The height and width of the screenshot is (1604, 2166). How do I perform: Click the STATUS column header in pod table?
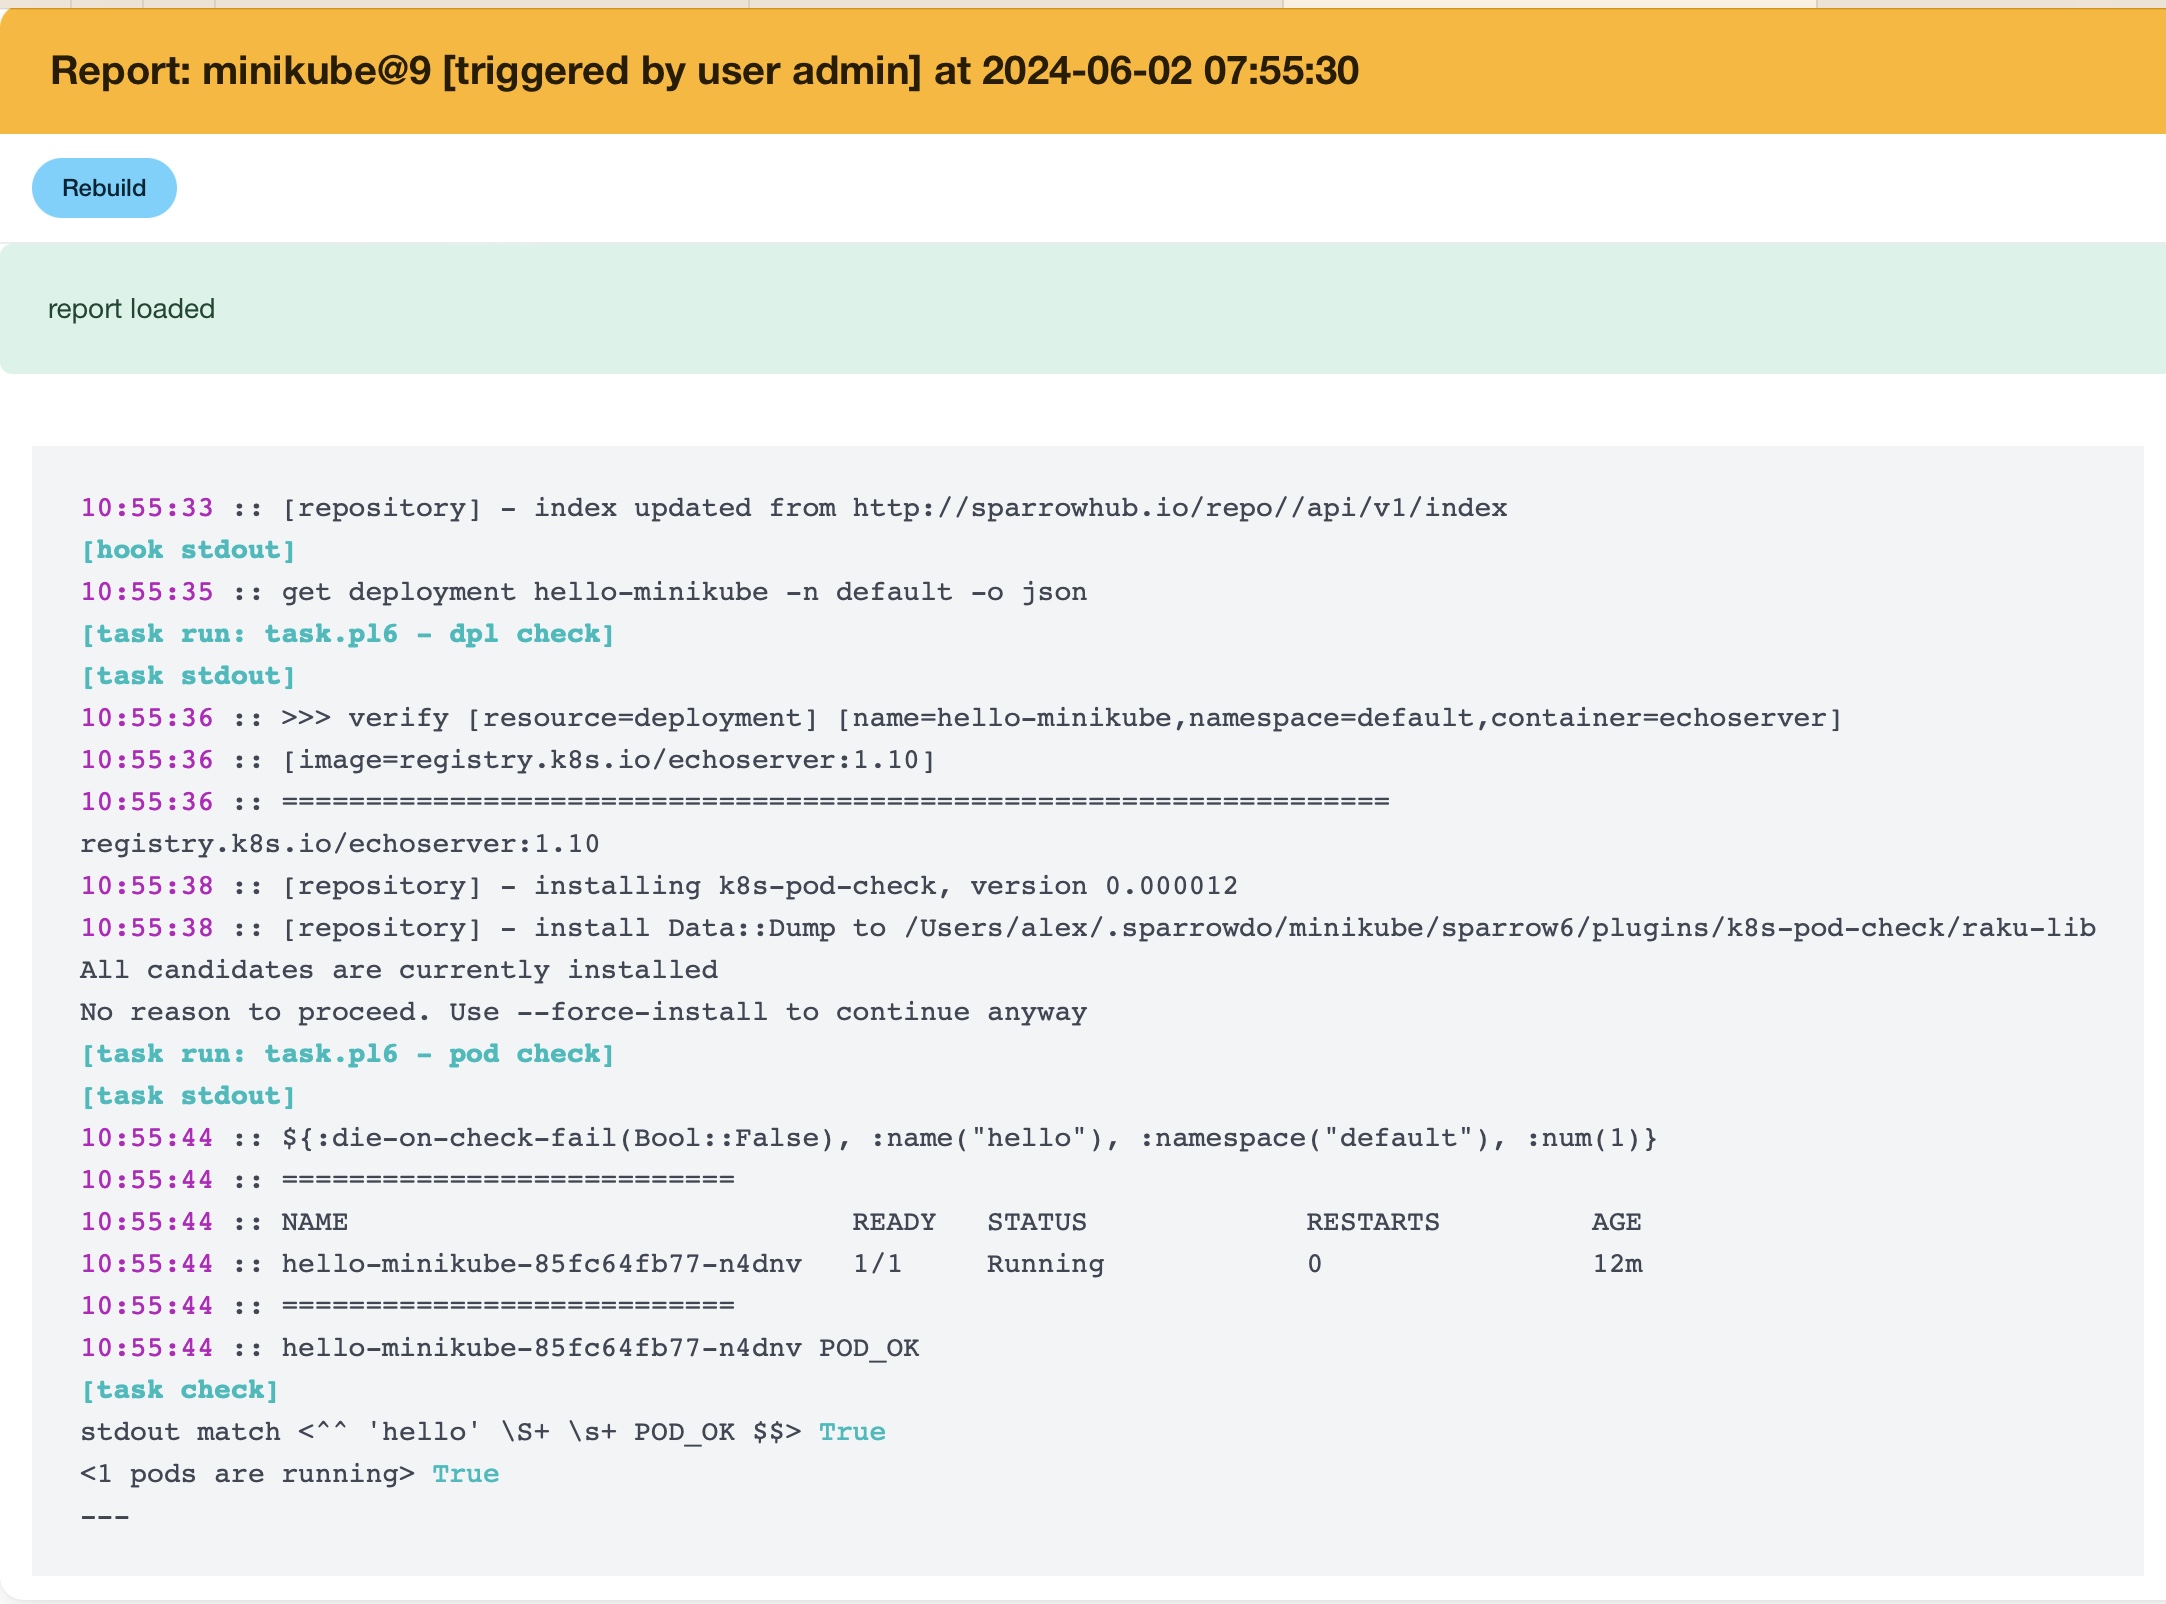tap(1036, 1222)
